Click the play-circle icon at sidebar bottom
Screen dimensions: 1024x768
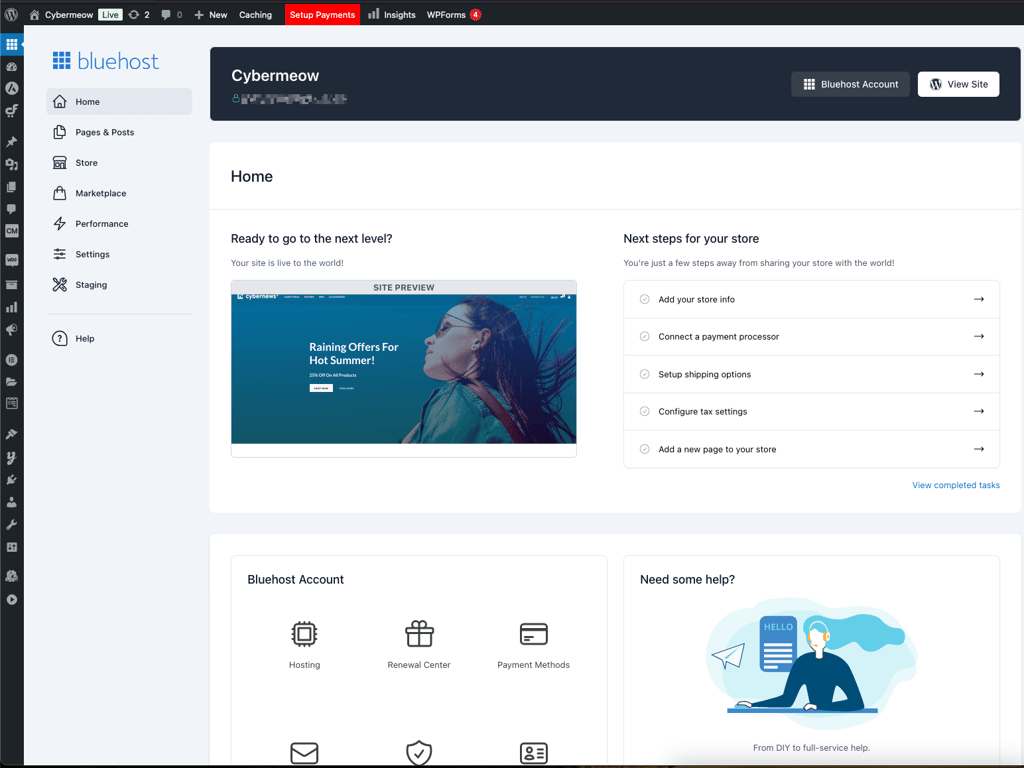tap(12, 600)
